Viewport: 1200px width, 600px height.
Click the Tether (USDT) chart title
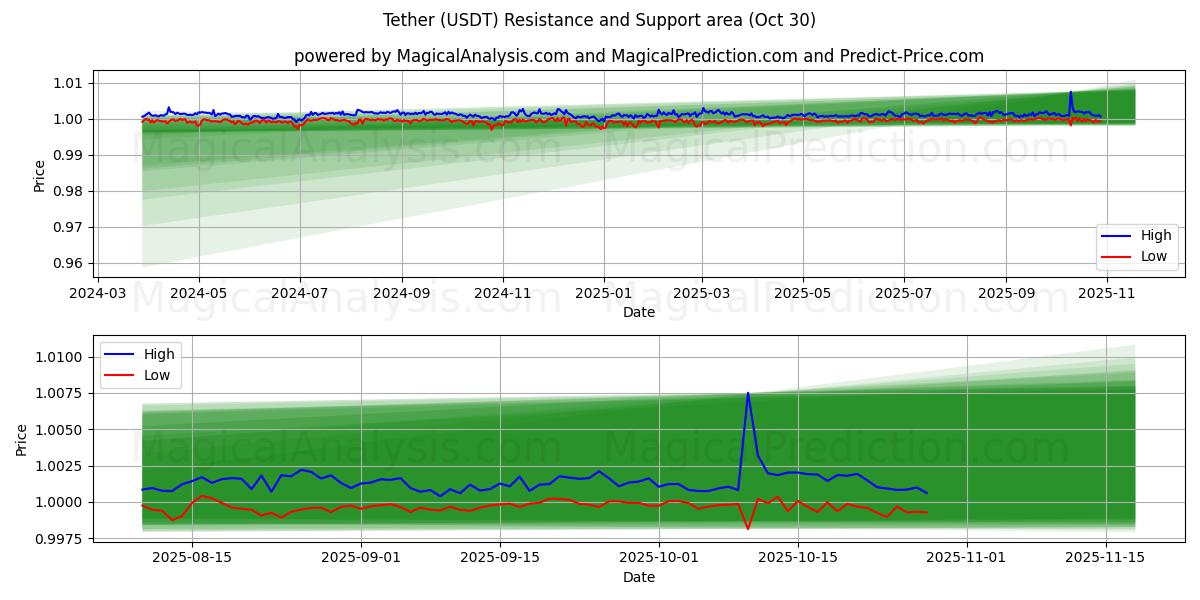pos(599,20)
